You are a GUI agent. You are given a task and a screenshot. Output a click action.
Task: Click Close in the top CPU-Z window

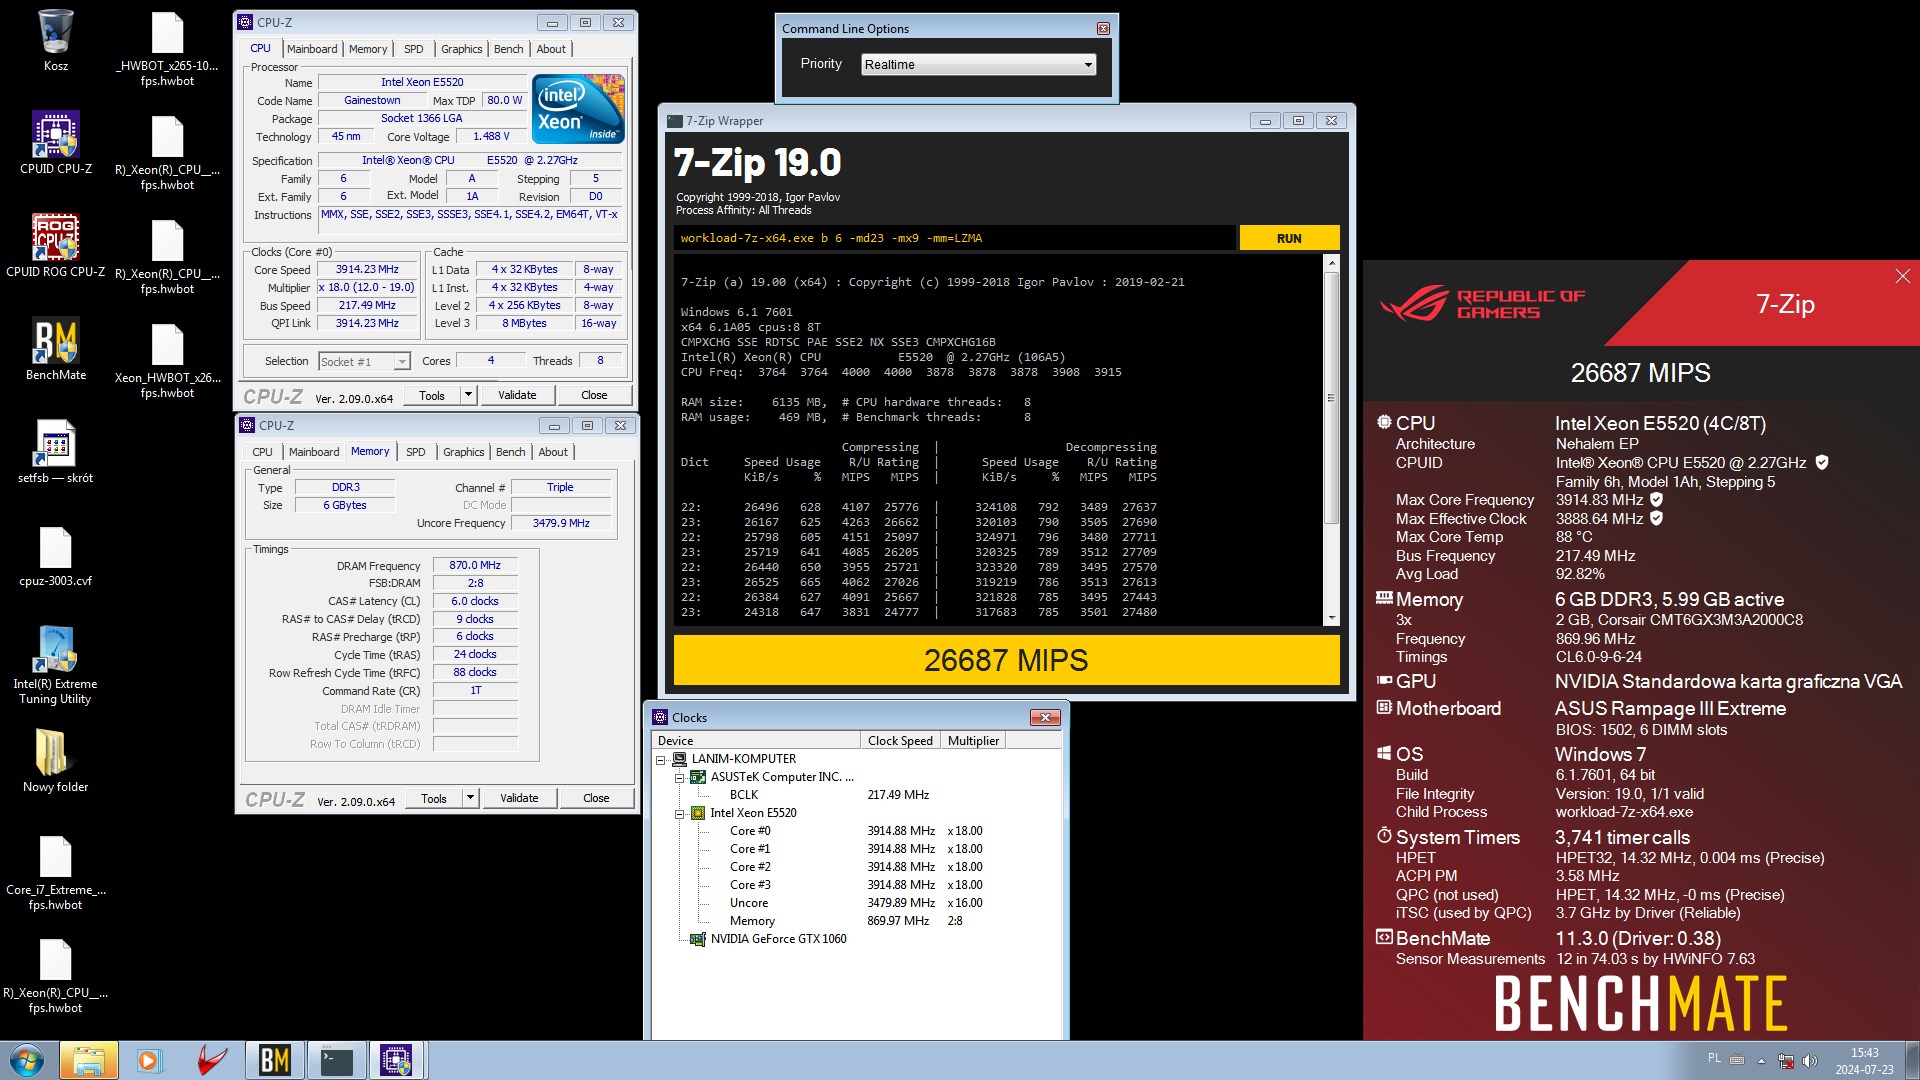(x=594, y=395)
